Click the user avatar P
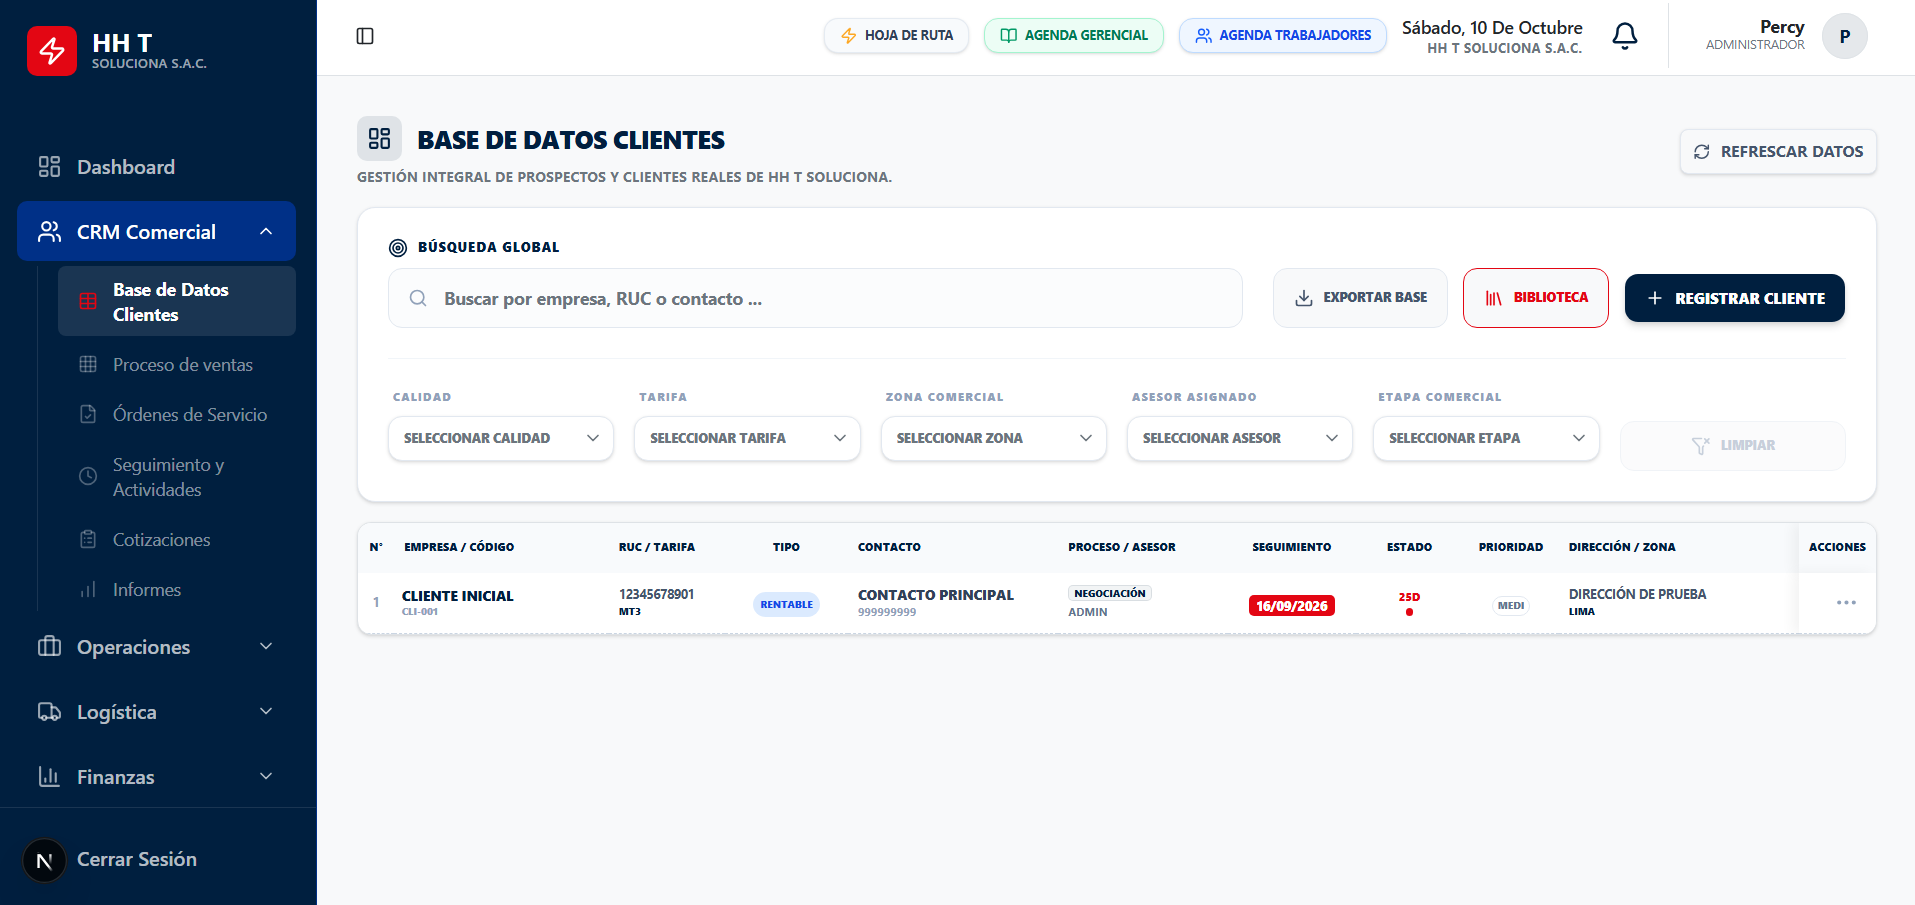 click(x=1844, y=36)
